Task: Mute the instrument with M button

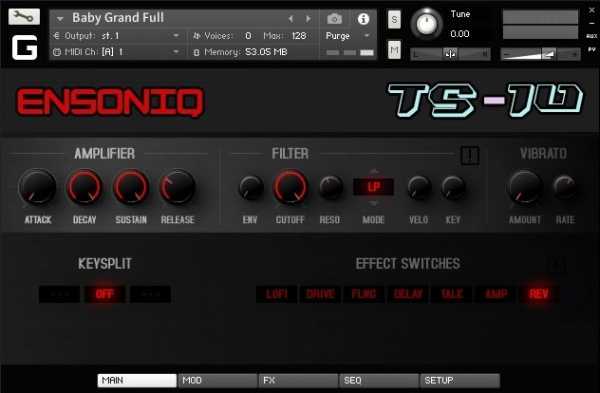Action: 394,50
